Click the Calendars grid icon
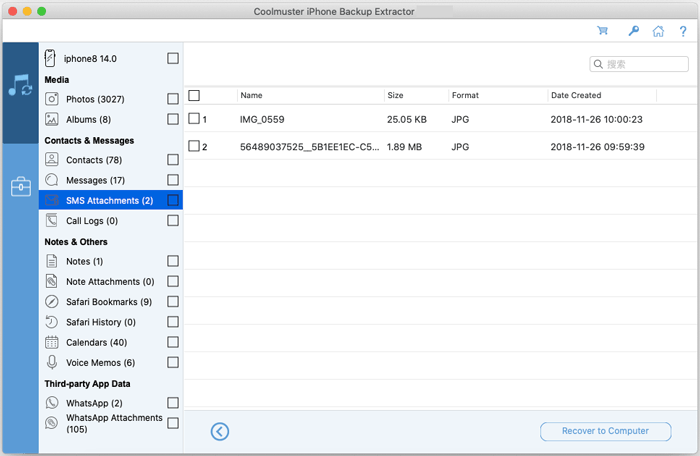Screen dimensions: 700x456 (52, 342)
